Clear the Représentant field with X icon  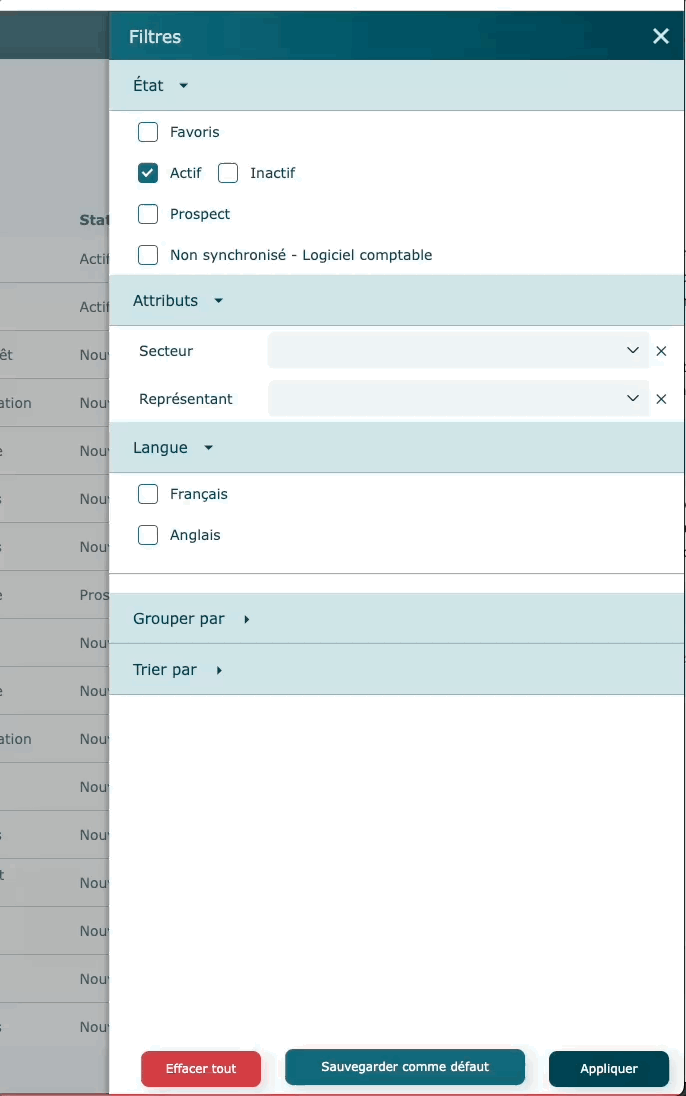click(x=661, y=399)
